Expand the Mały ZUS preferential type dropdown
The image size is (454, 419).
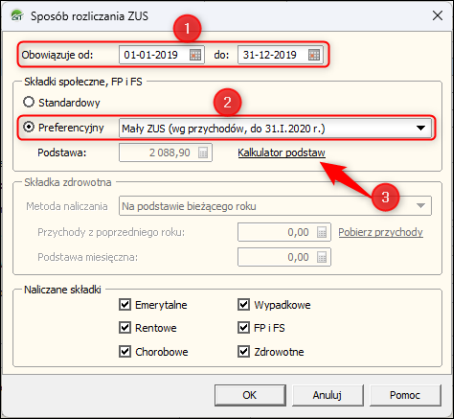421,128
